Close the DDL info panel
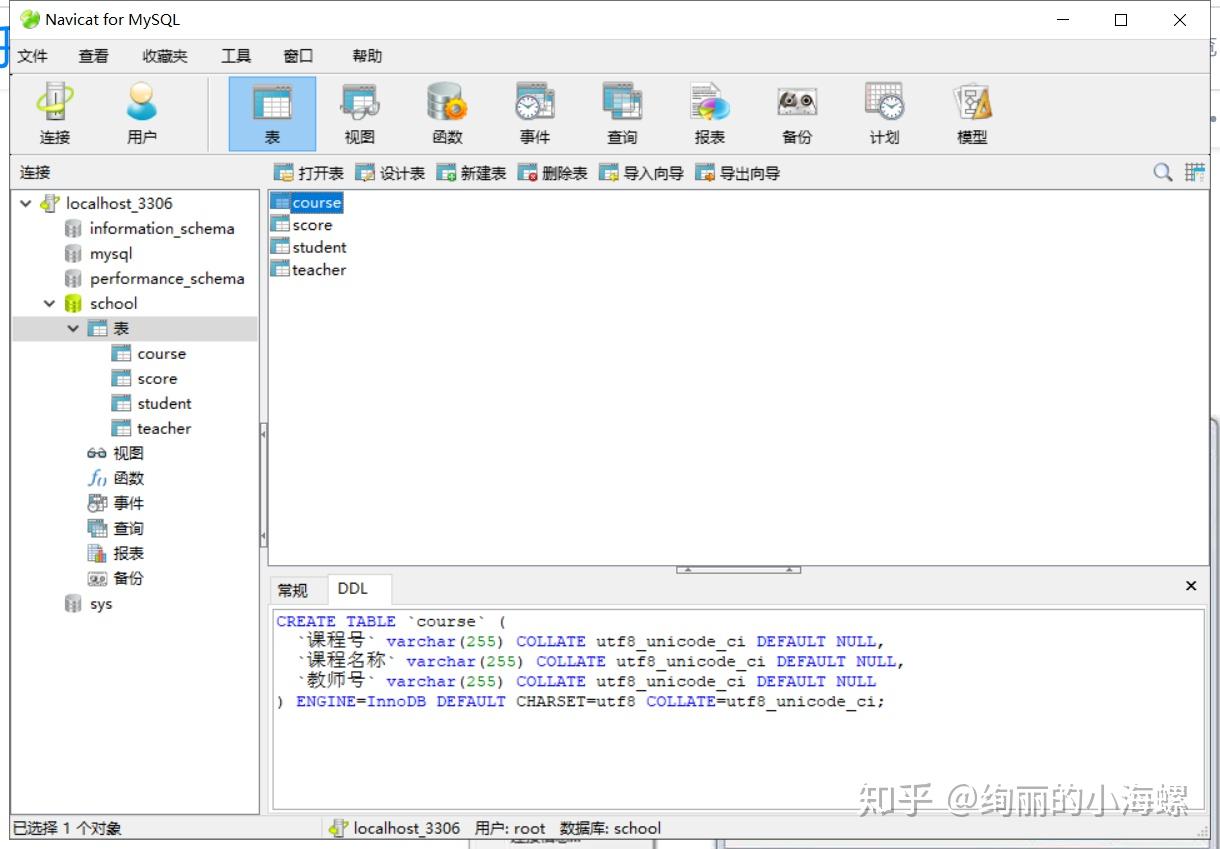Viewport: 1220px width, 849px height. click(1191, 586)
